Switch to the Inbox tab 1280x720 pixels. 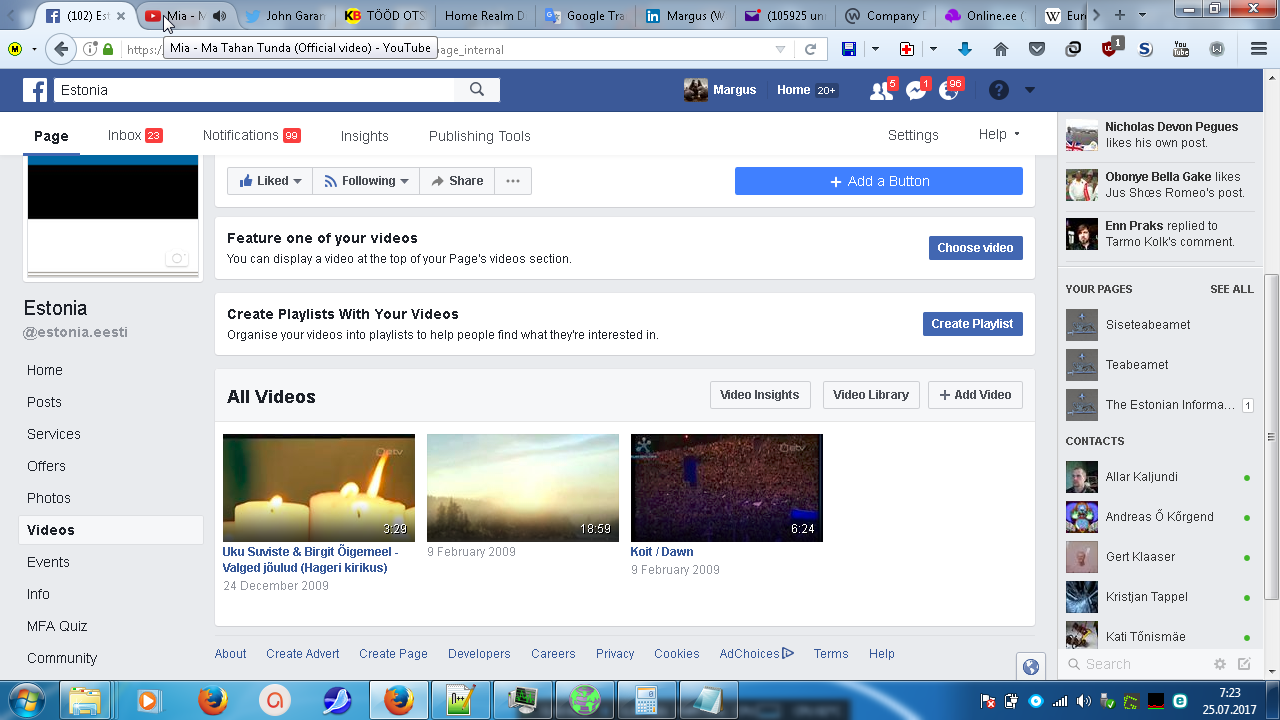135,135
